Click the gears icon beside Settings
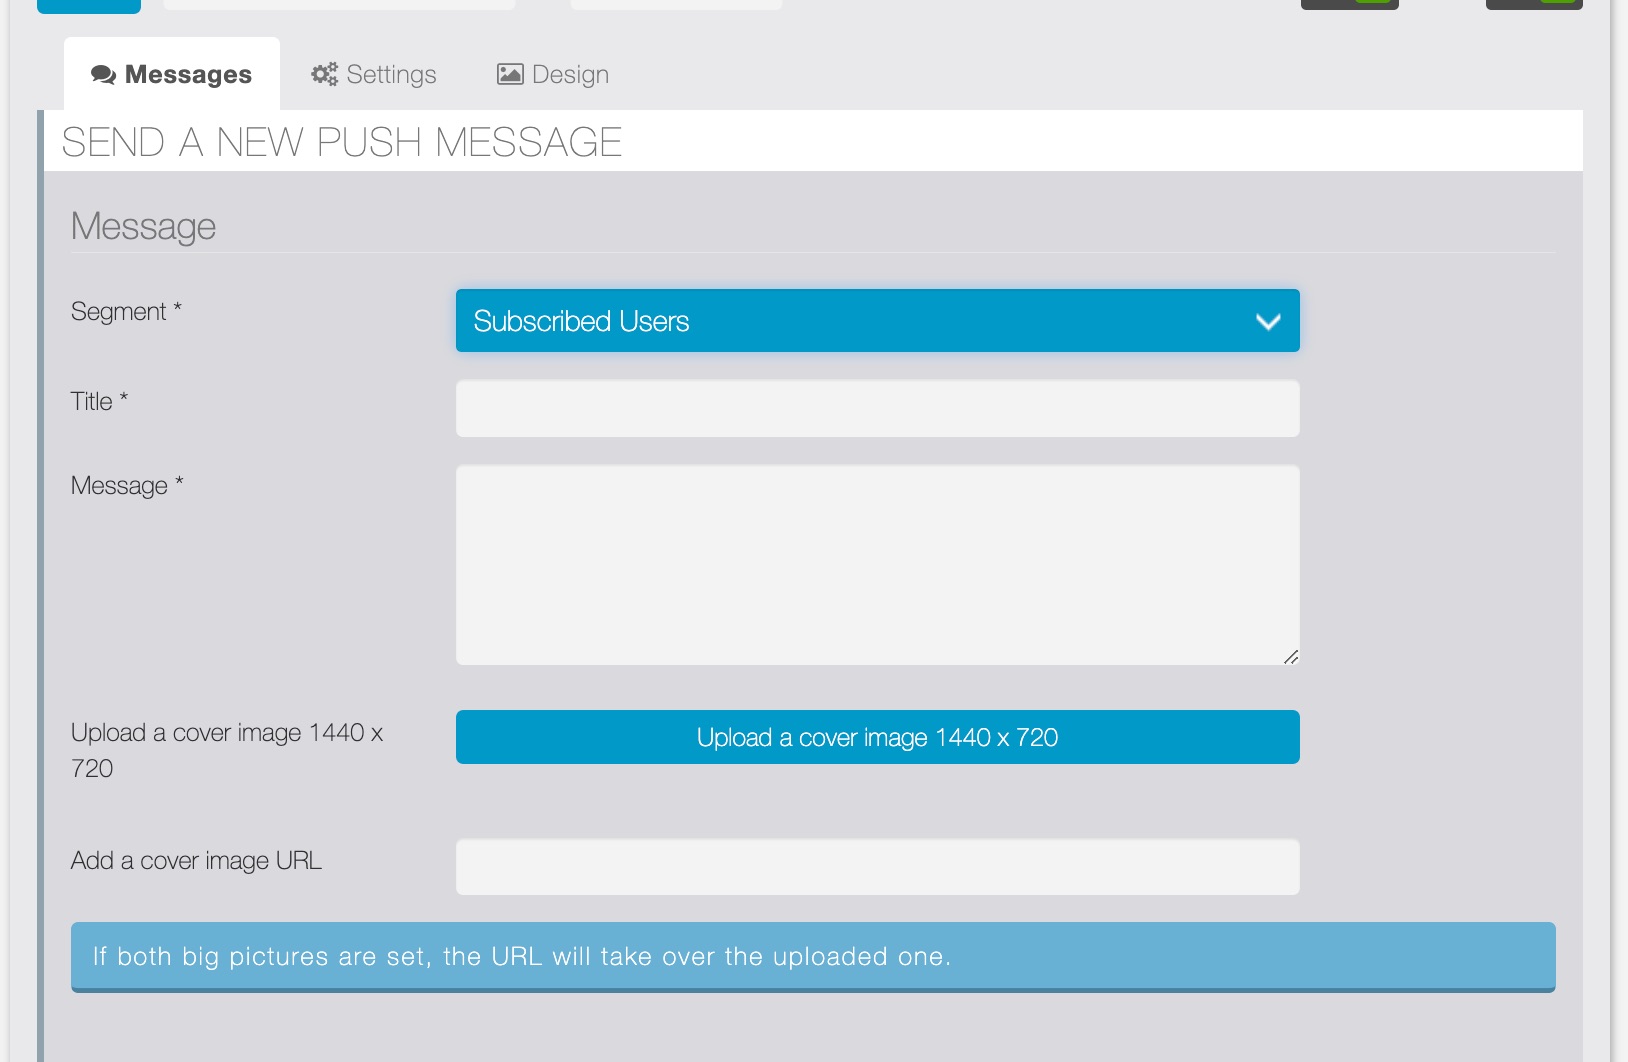Screen dimensions: 1628x1062 pos(324,74)
